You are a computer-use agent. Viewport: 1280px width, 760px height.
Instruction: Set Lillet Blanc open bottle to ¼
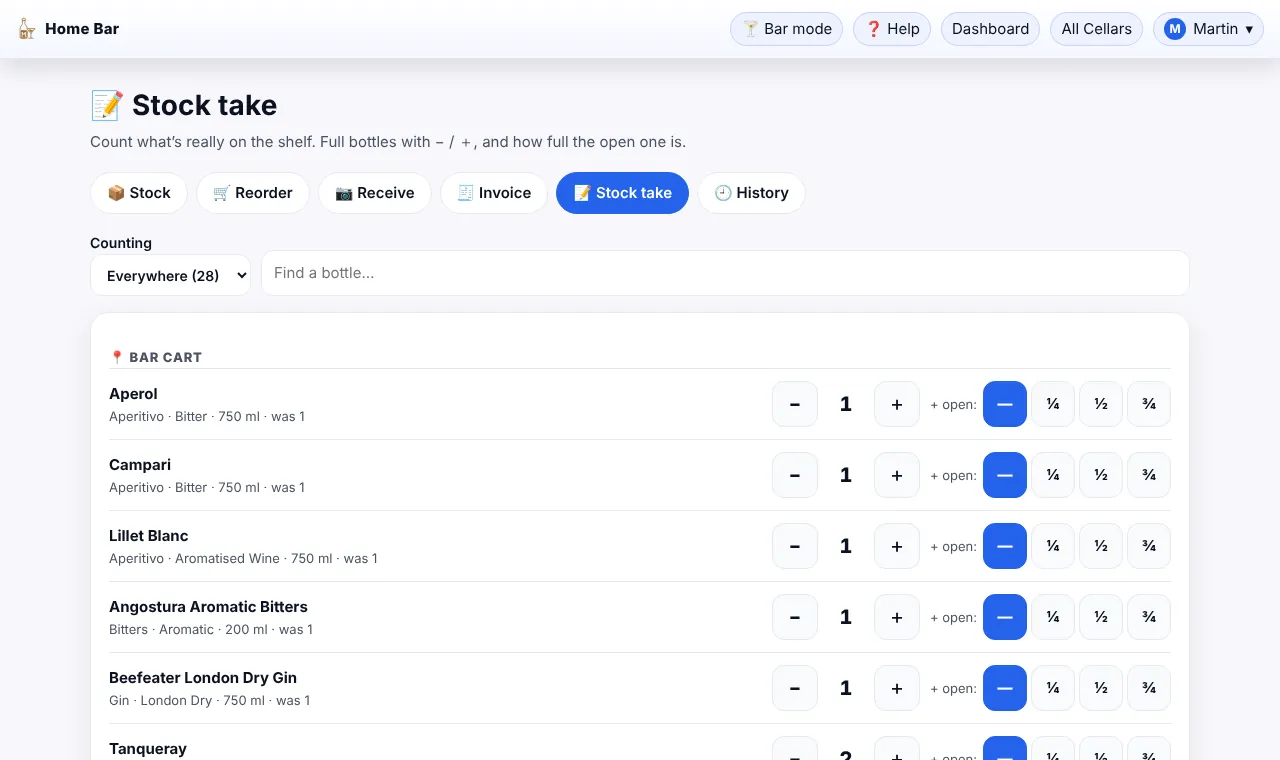coord(1053,546)
